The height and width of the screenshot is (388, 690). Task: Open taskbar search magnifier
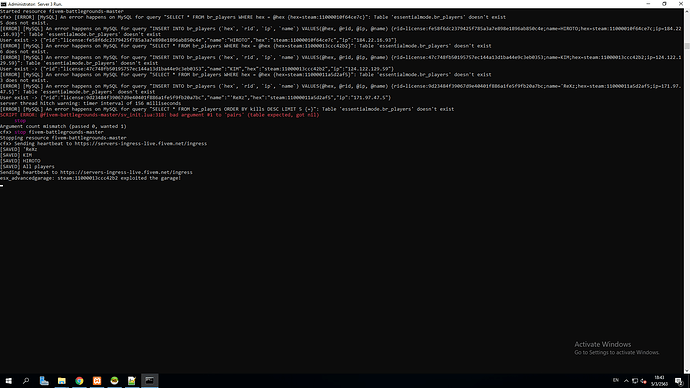[26, 381]
